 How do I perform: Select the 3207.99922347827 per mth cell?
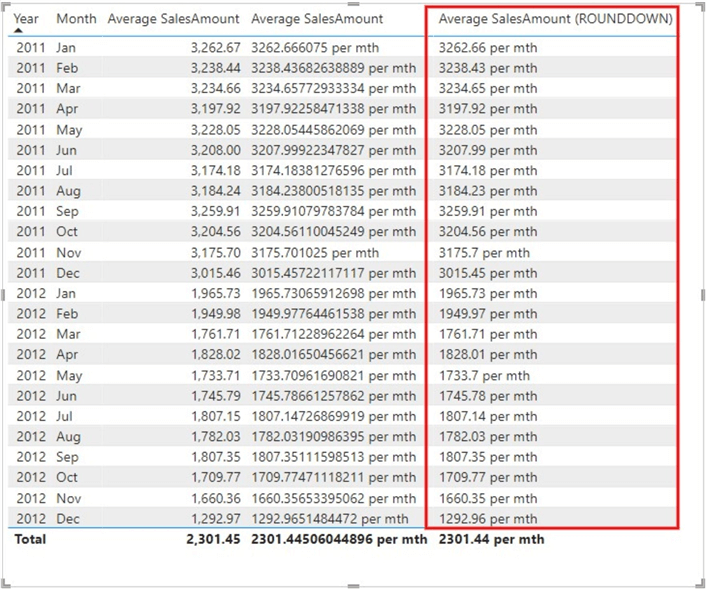pyautogui.click(x=333, y=150)
